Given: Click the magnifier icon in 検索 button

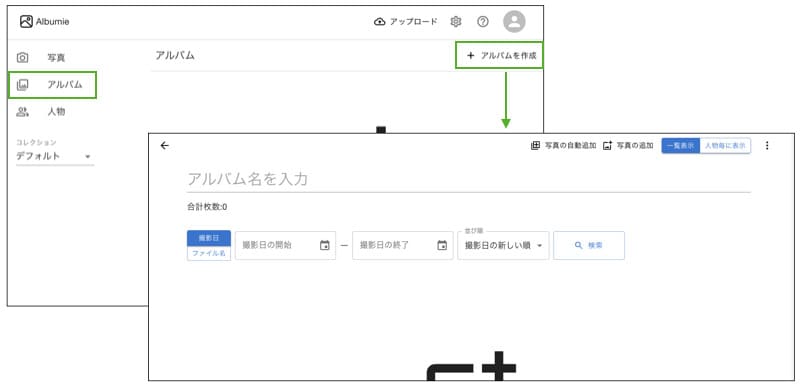Looking at the screenshot, I should pos(579,245).
